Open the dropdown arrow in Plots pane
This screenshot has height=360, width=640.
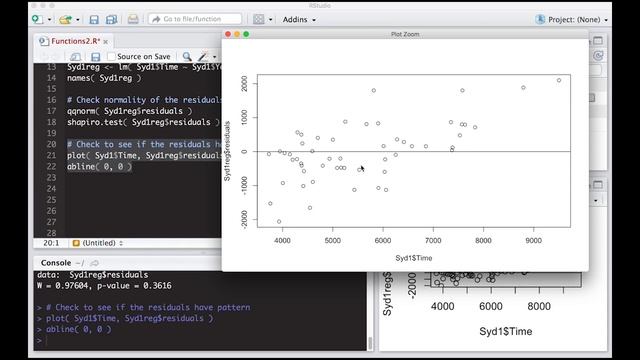(x=596, y=201)
